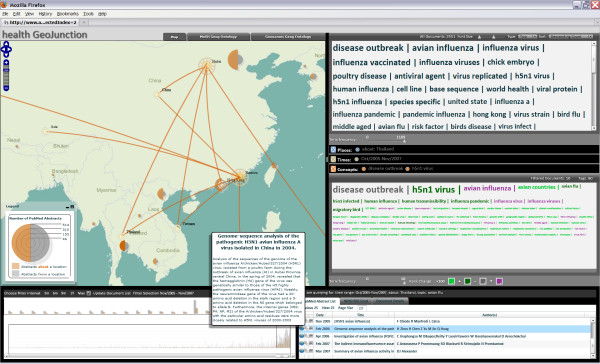Click the 'hong kong' tag cloud term
This screenshot has height=364, width=600.
489,114
